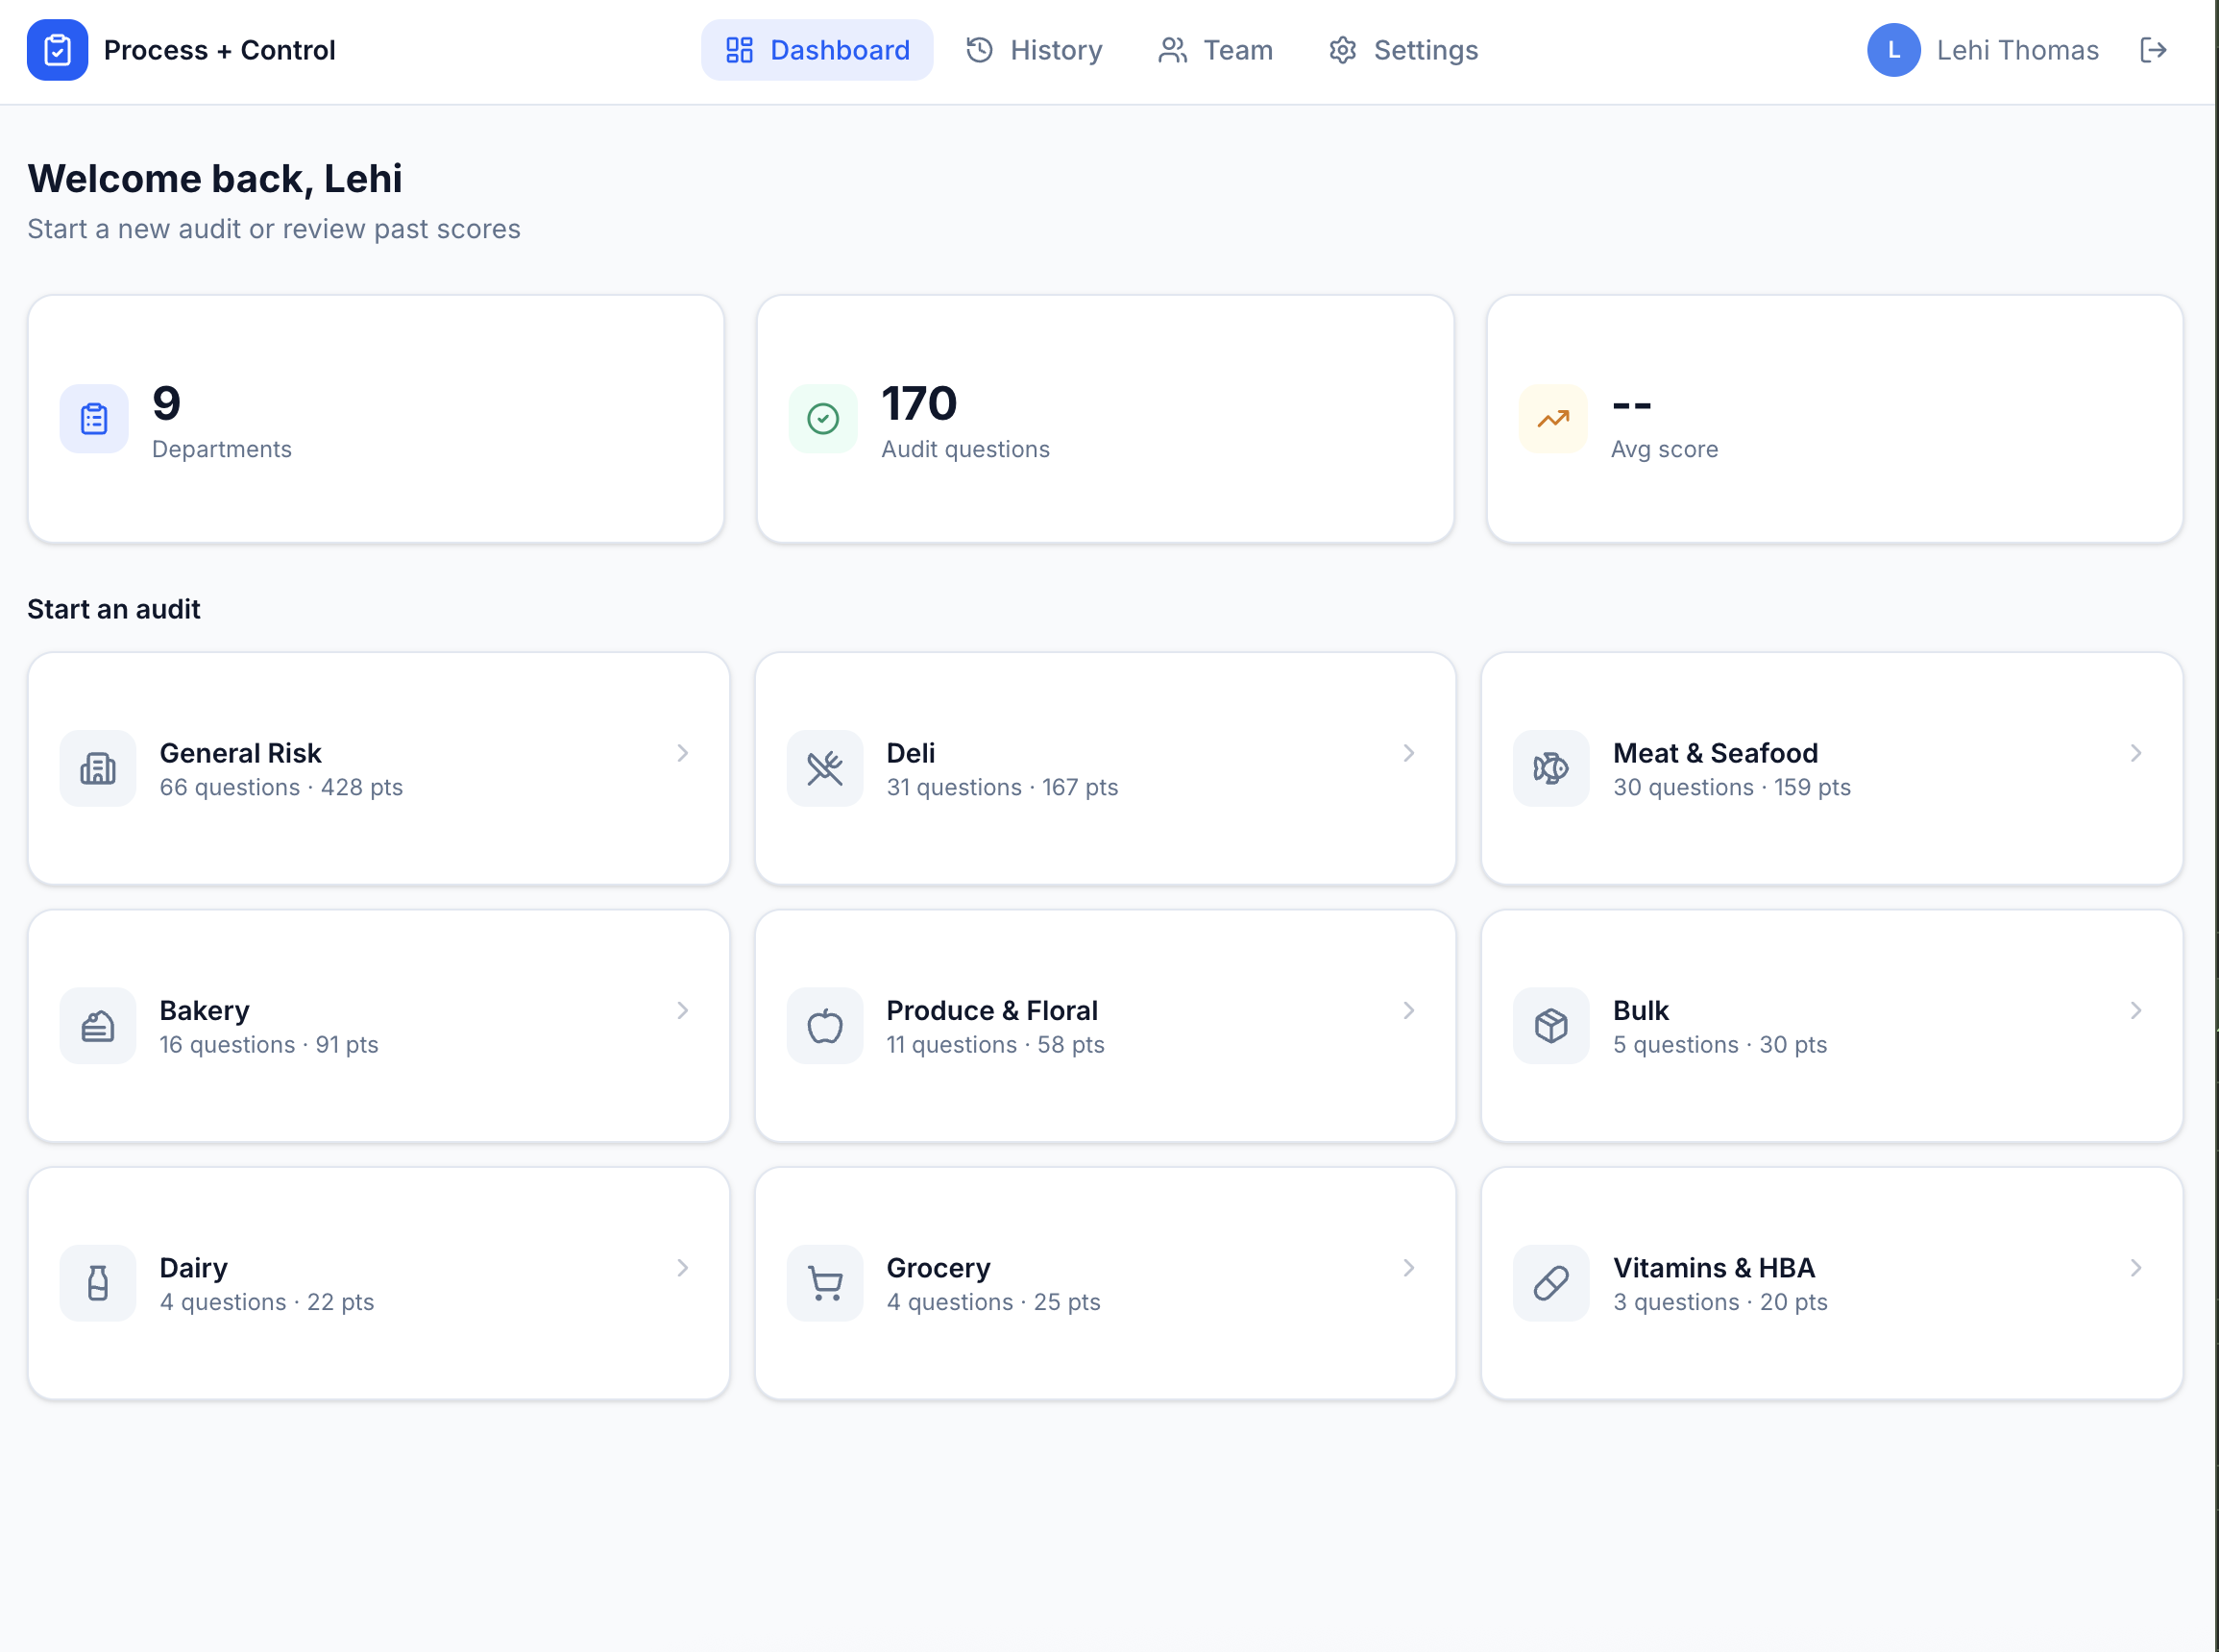This screenshot has width=2219, height=1652.
Task: Click the Lehi Thomas user name
Action: [x=2017, y=50]
